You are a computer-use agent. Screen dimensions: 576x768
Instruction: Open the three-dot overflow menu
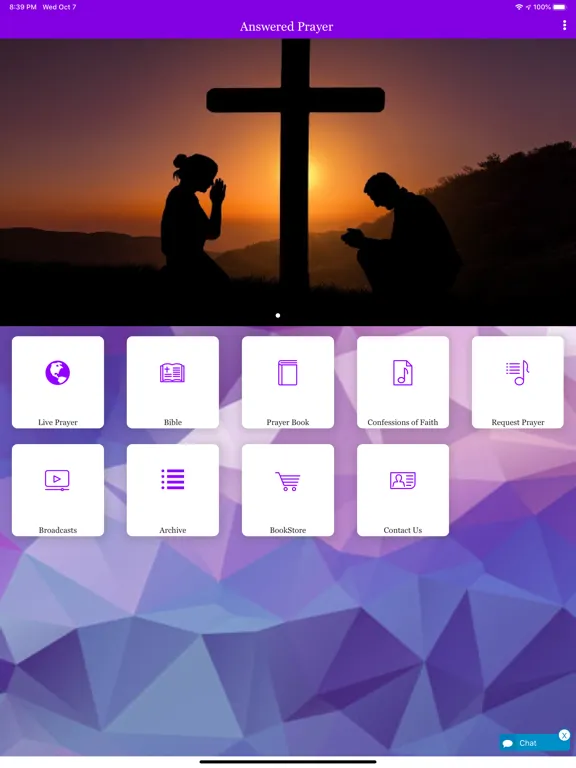[564, 26]
